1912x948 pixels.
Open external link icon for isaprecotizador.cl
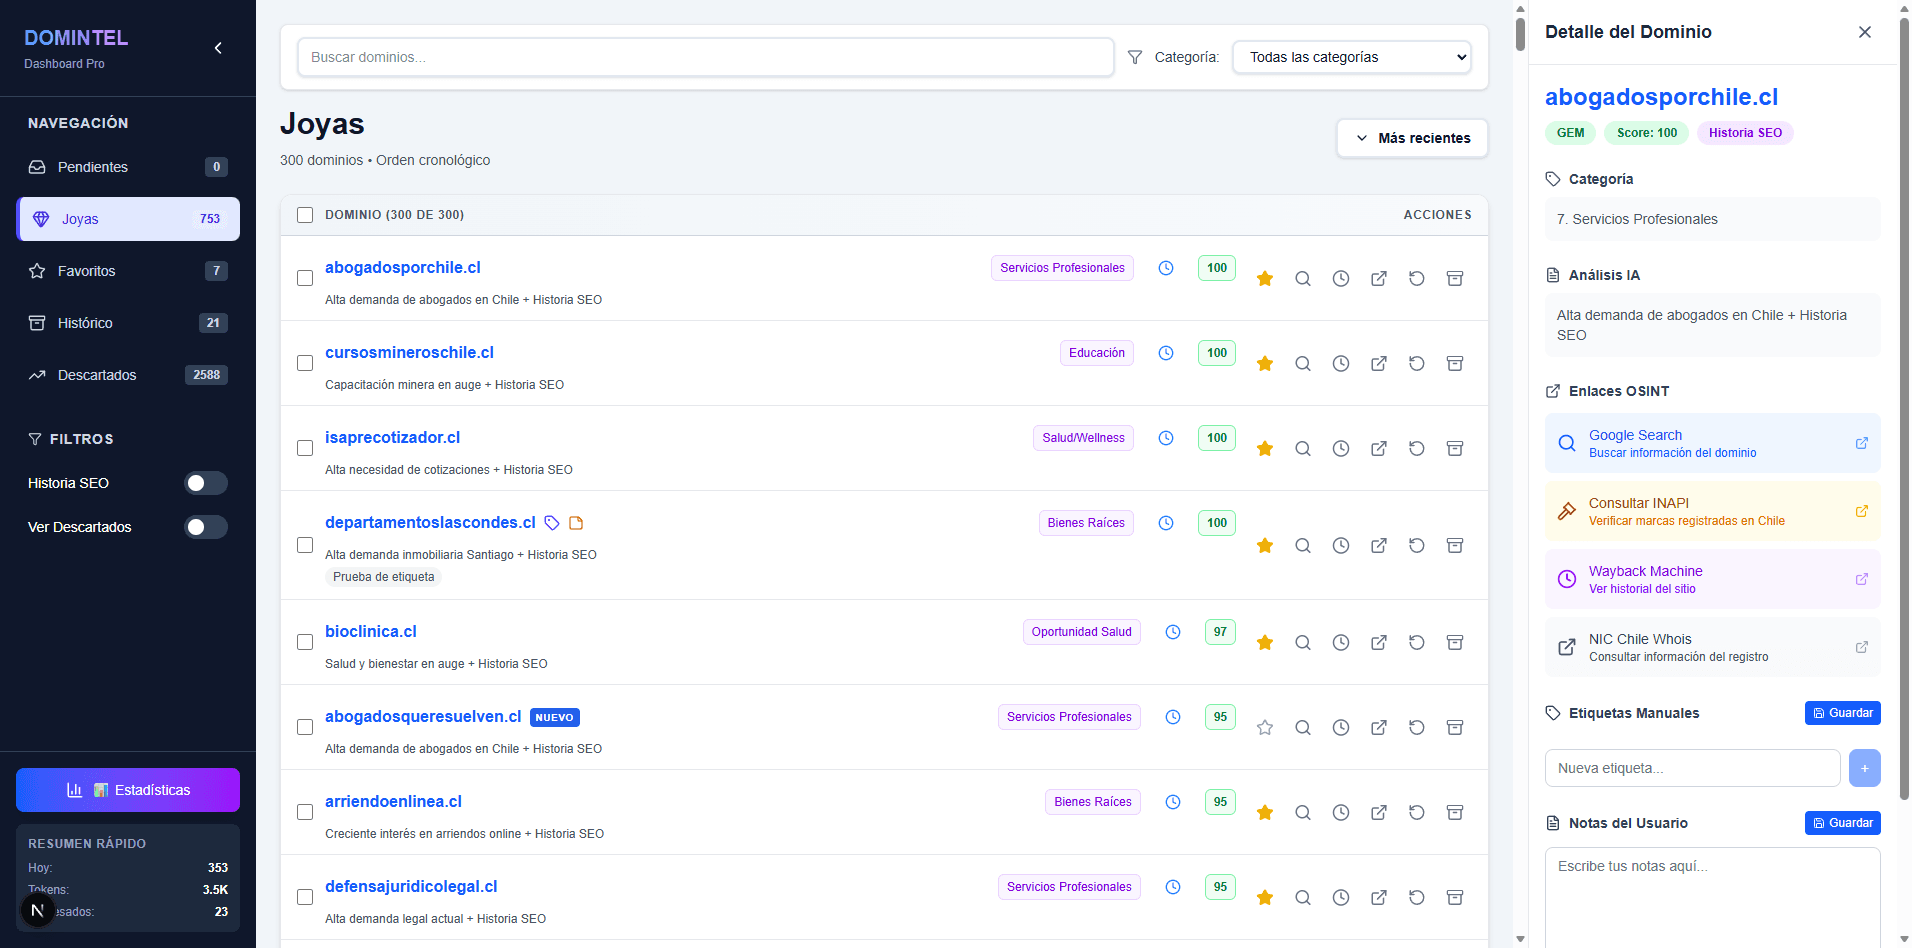(x=1379, y=448)
